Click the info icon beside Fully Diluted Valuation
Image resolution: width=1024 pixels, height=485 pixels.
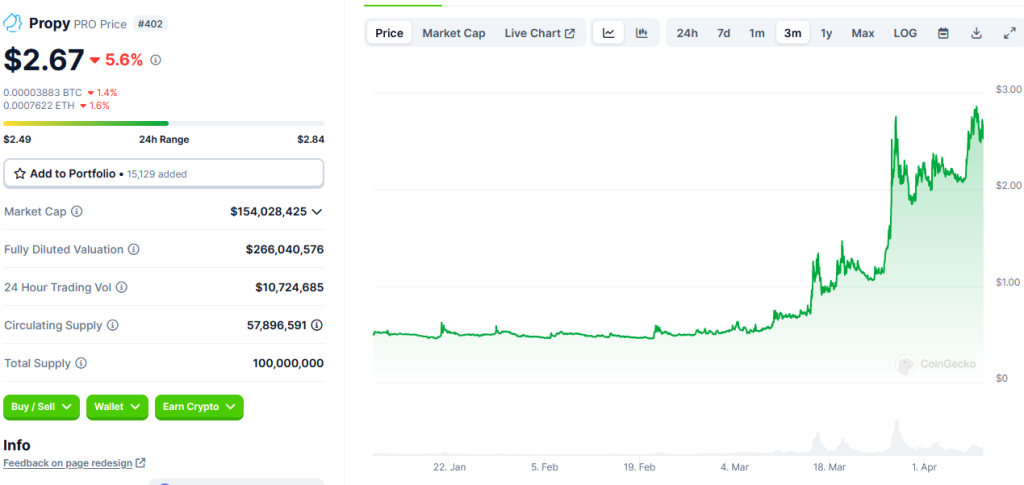coord(134,250)
